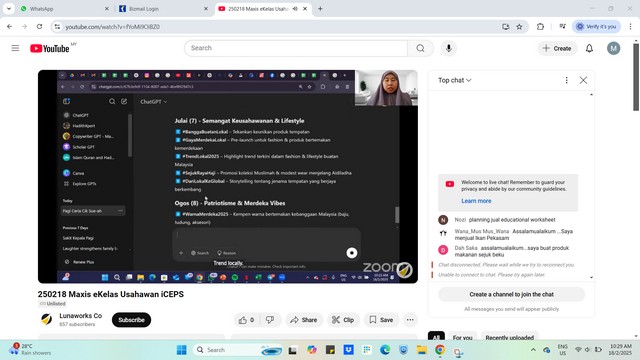640x360 pixels.
Task: Click the voice search microphone icon
Action: (x=449, y=48)
